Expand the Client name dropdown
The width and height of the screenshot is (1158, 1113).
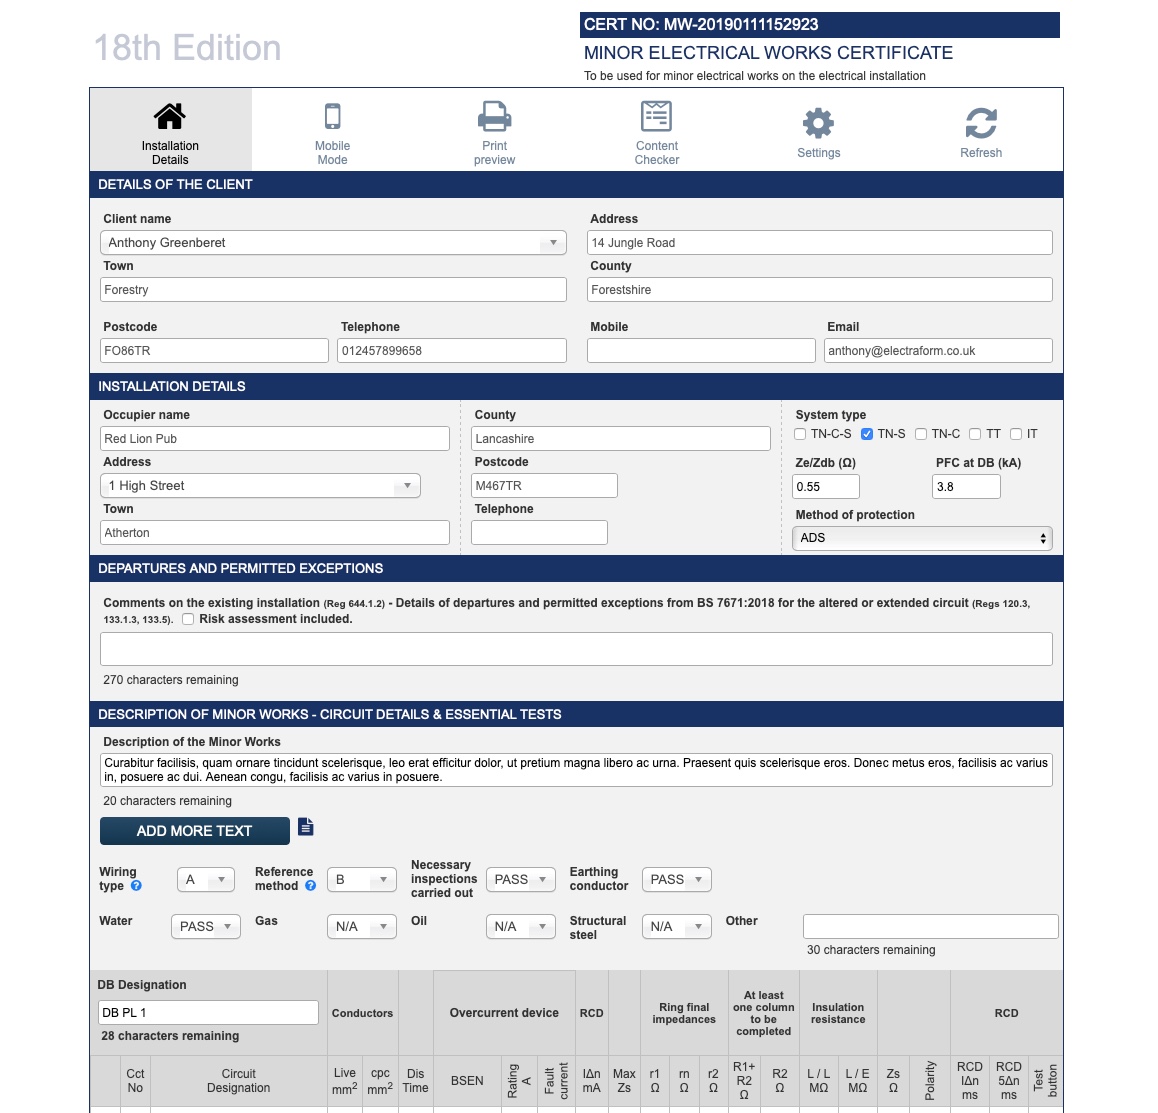[553, 242]
